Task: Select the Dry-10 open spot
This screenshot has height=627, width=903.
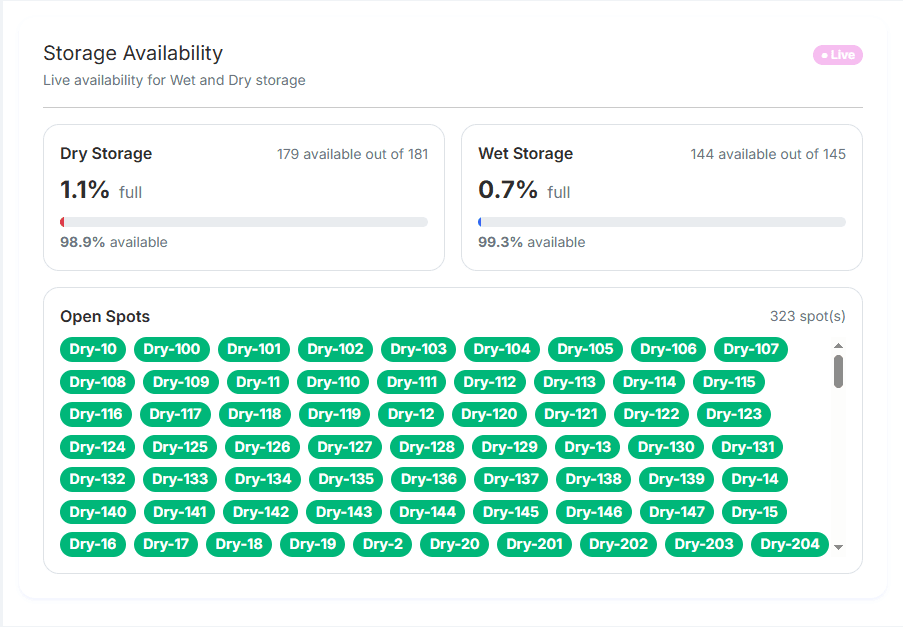Action: click(x=95, y=349)
